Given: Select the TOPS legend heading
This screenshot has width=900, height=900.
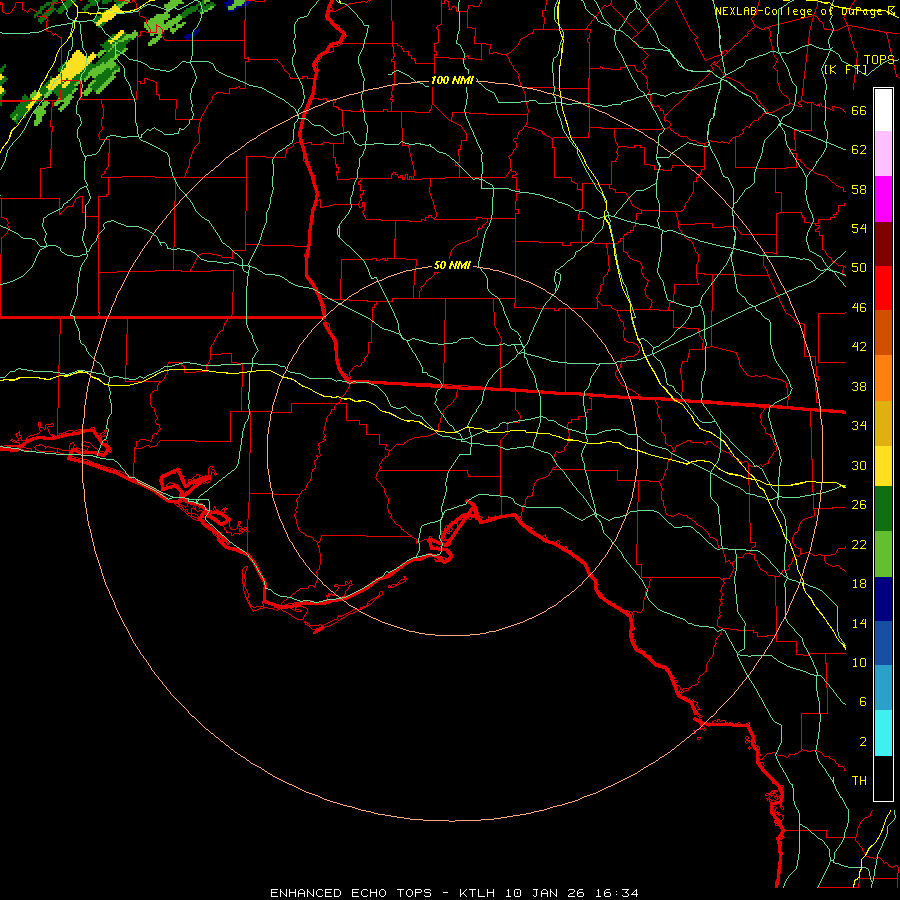Looking at the screenshot, I should 879,60.
